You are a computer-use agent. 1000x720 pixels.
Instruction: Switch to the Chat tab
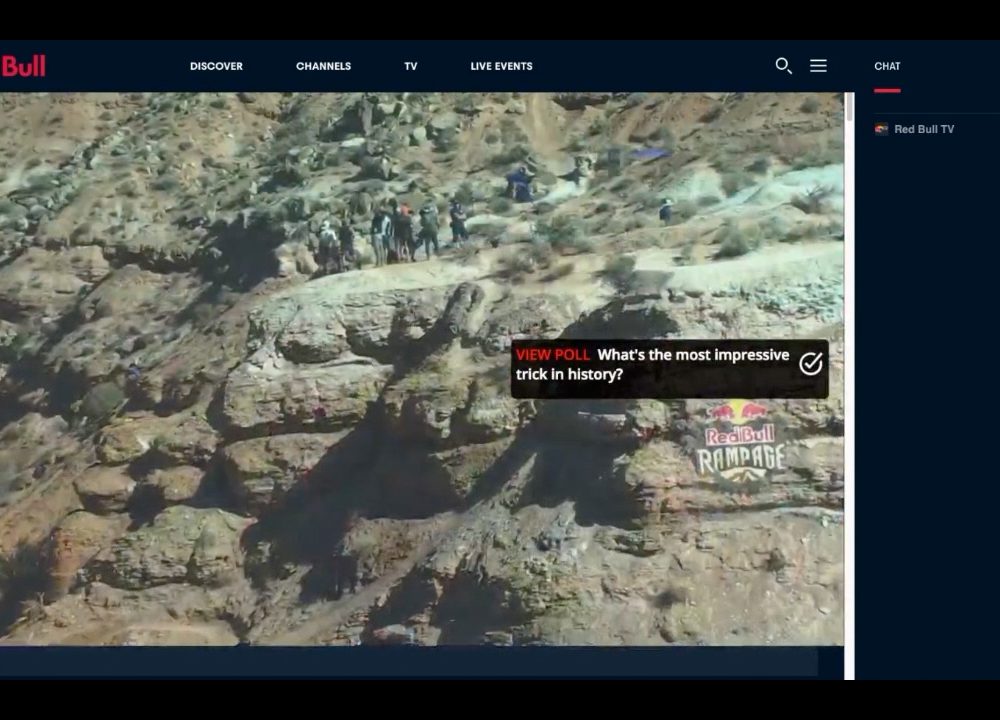pos(887,66)
